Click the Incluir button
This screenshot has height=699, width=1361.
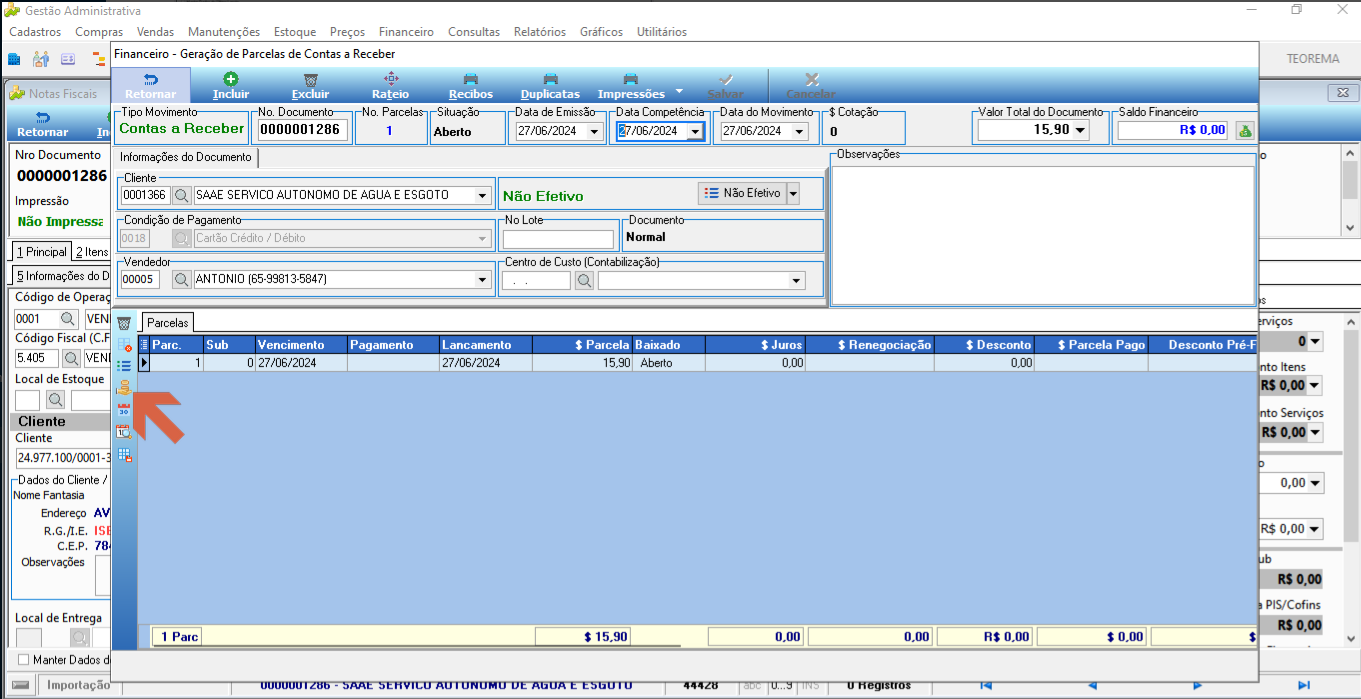(x=231, y=86)
